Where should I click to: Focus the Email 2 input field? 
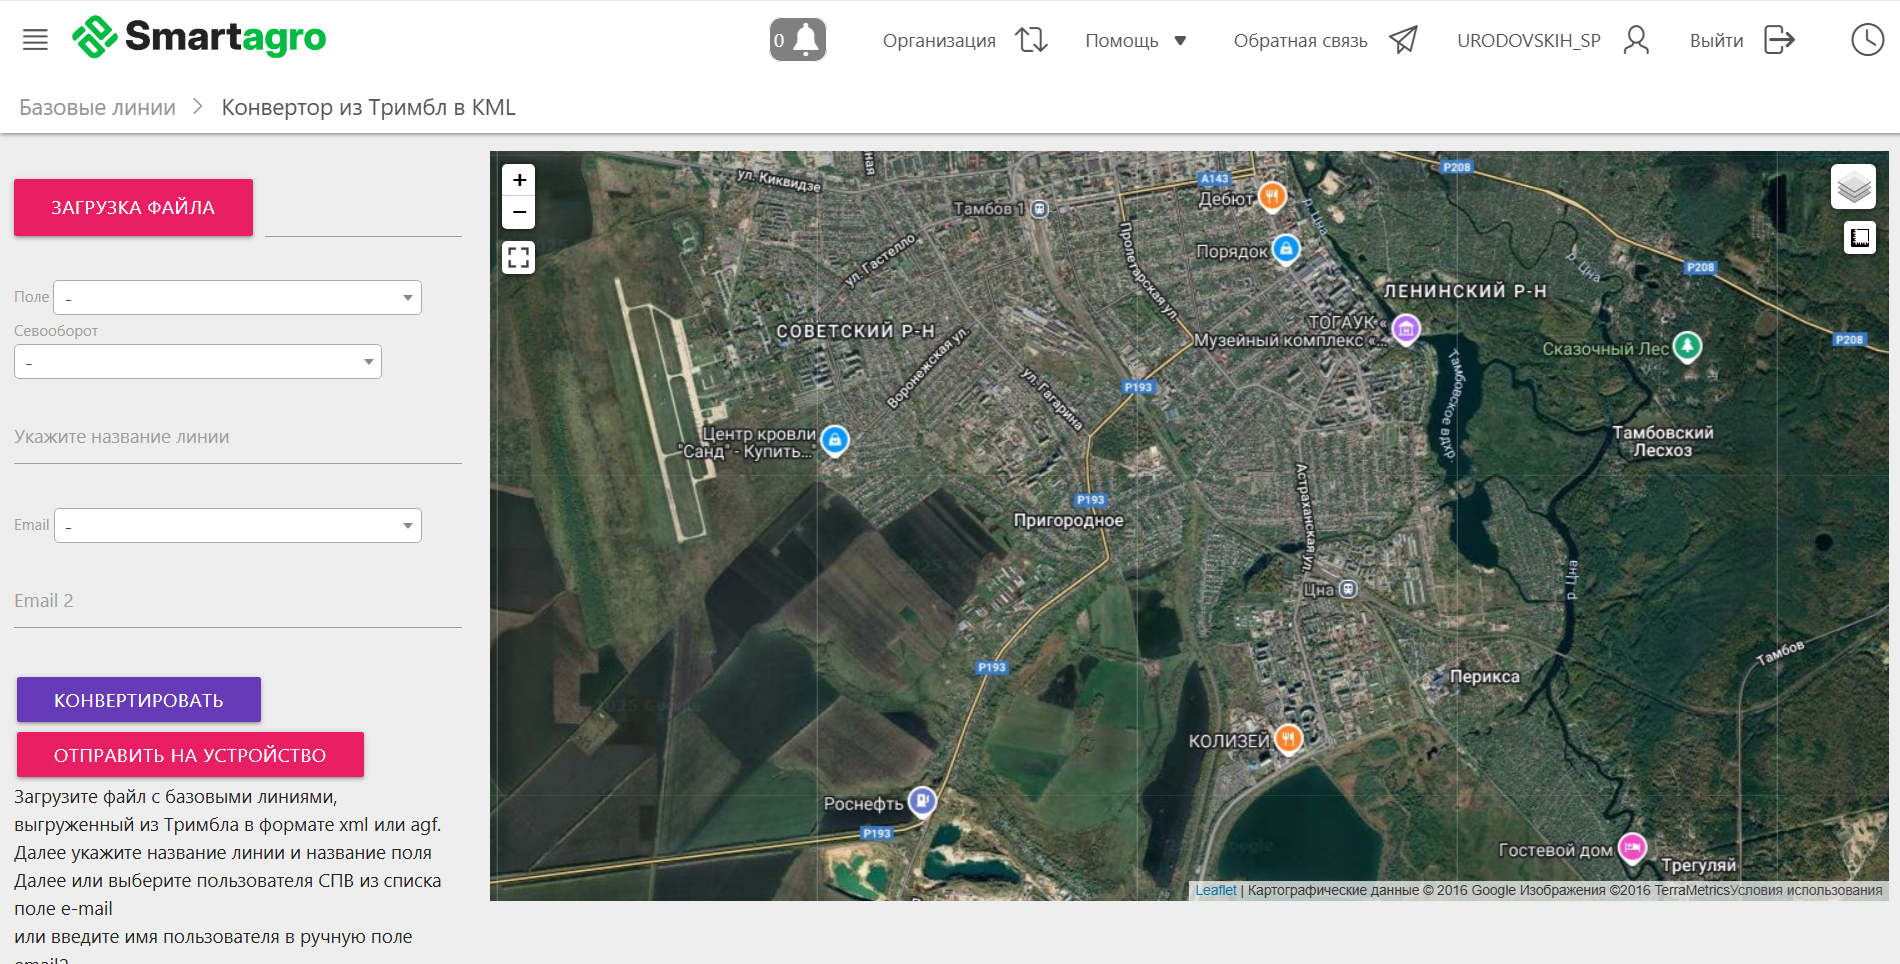[238, 601]
